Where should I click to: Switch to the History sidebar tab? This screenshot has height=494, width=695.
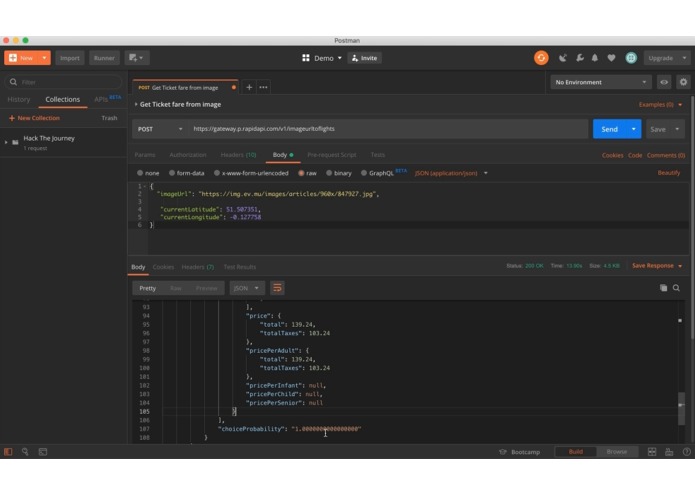[x=19, y=99]
